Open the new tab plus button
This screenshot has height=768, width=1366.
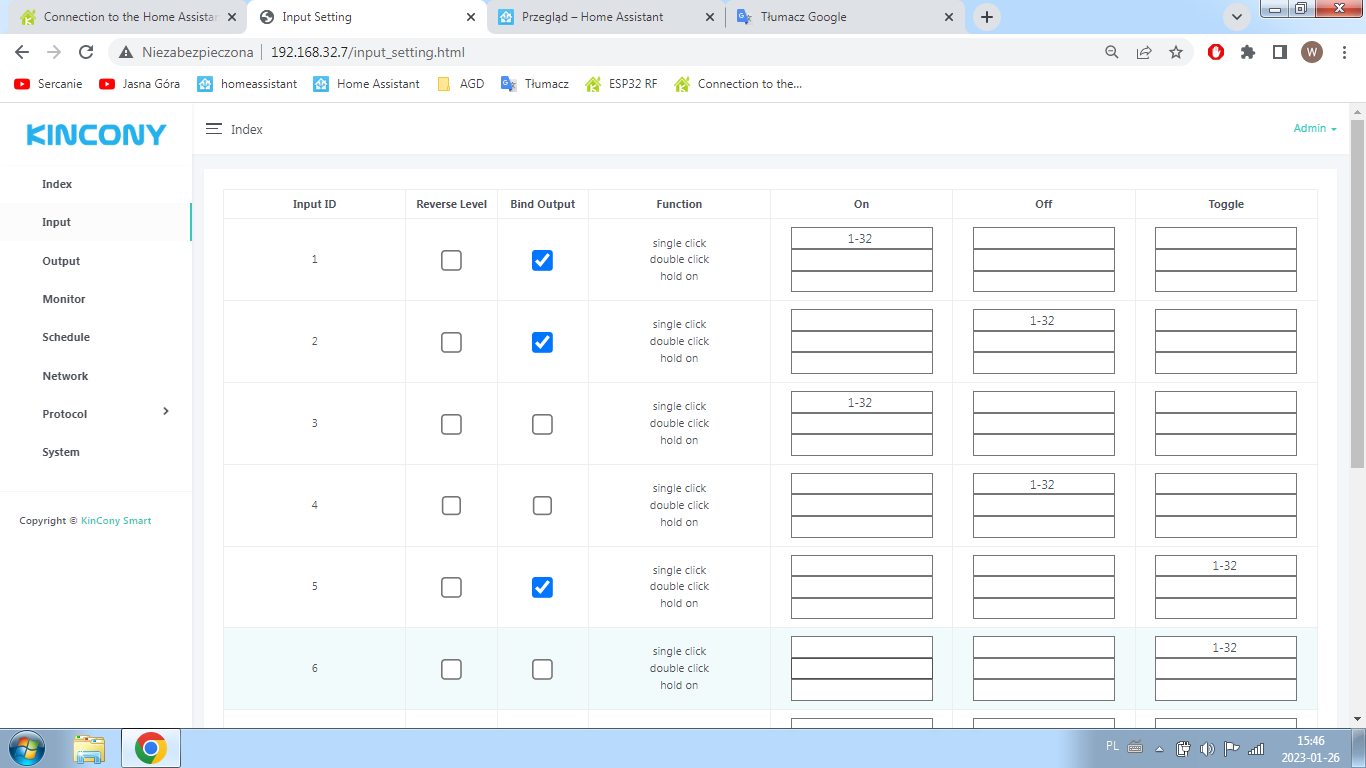tap(987, 17)
